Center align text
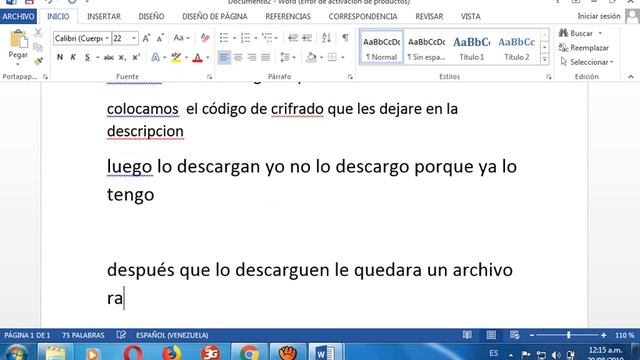The width and height of the screenshot is (640, 360). pos(238,58)
